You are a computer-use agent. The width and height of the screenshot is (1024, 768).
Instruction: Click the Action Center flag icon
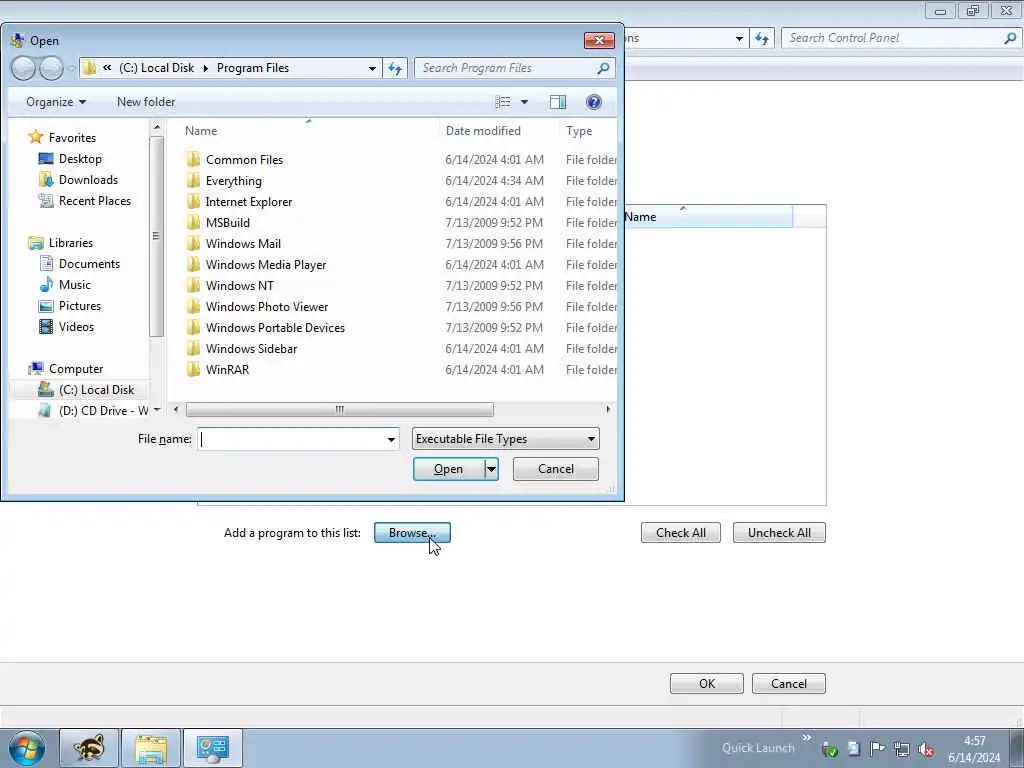877,749
